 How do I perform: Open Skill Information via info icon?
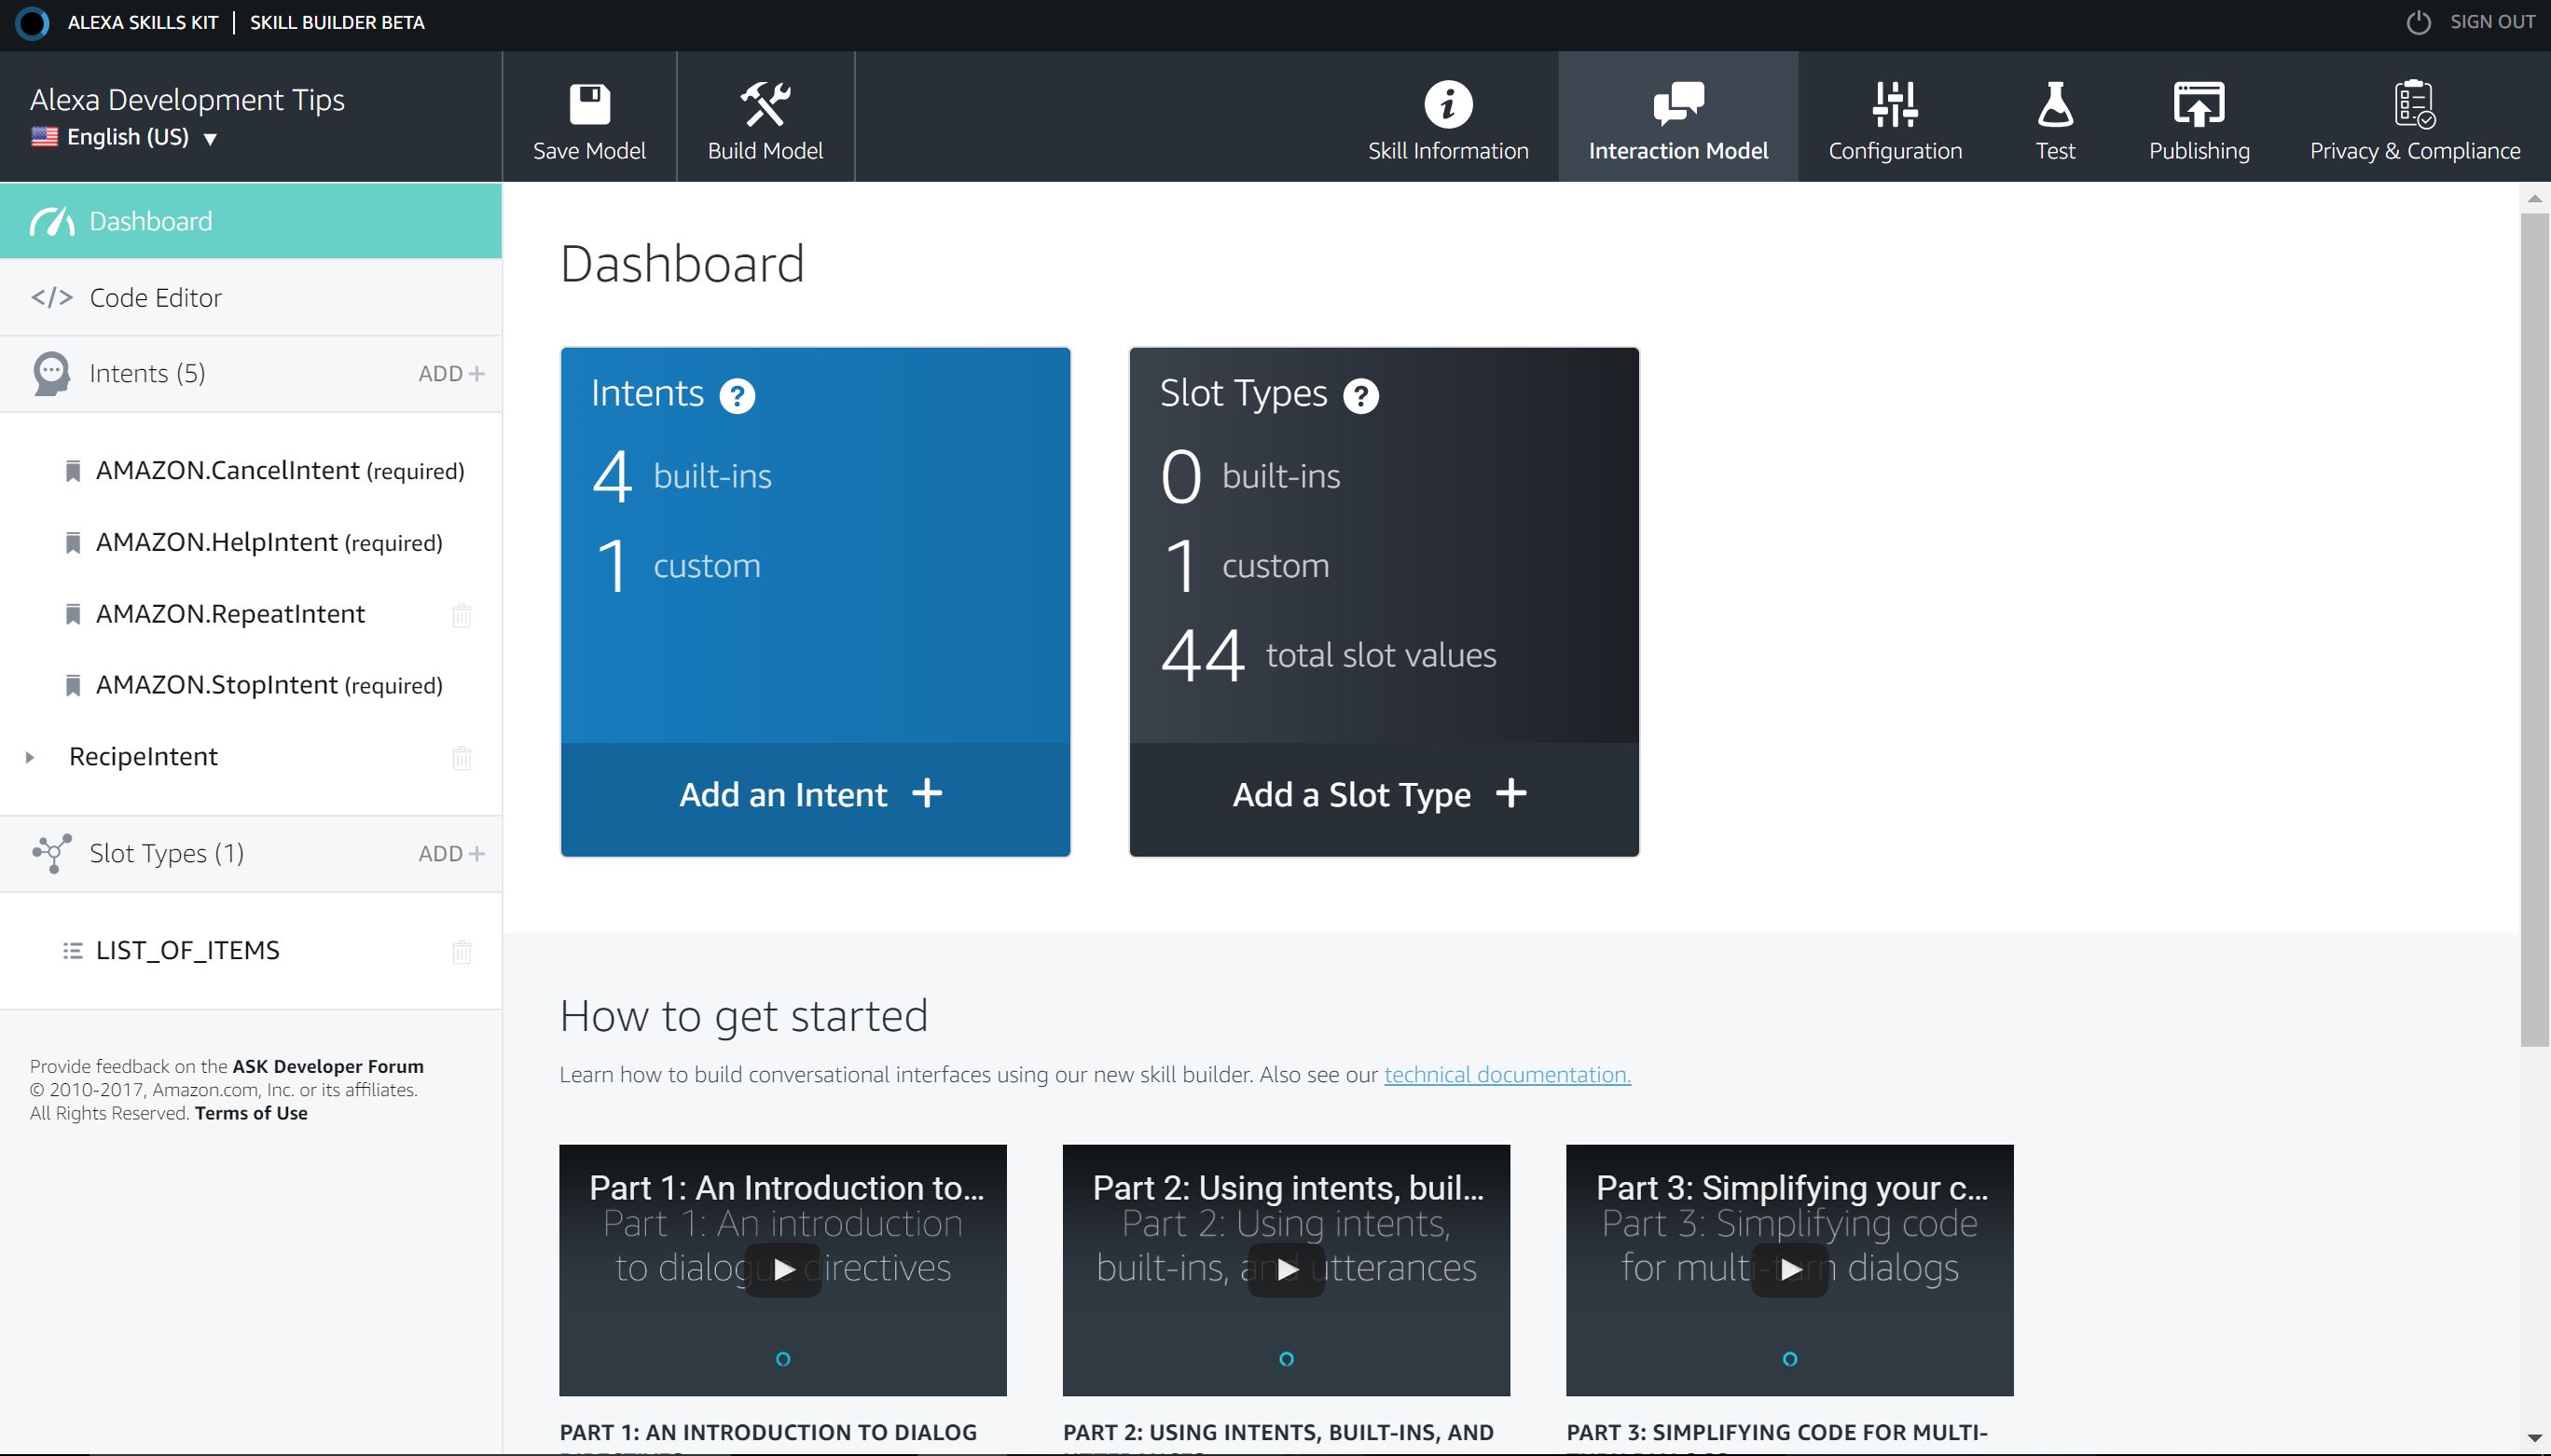(x=1447, y=104)
